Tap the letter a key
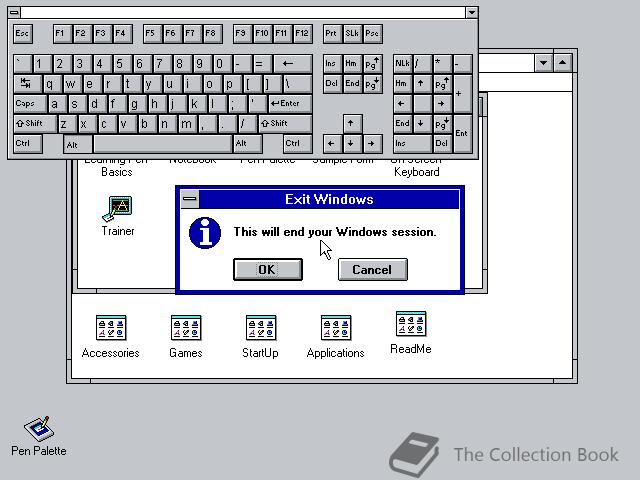 58,104
